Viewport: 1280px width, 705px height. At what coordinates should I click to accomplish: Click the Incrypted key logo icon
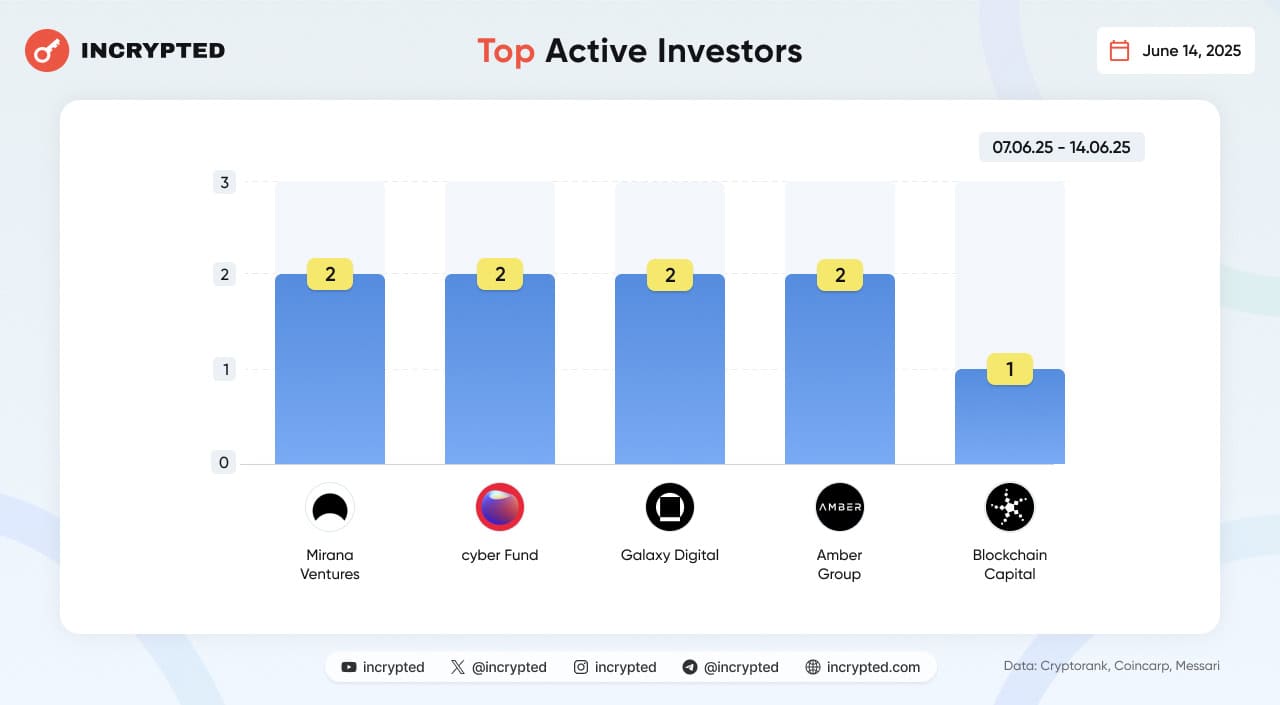click(47, 50)
